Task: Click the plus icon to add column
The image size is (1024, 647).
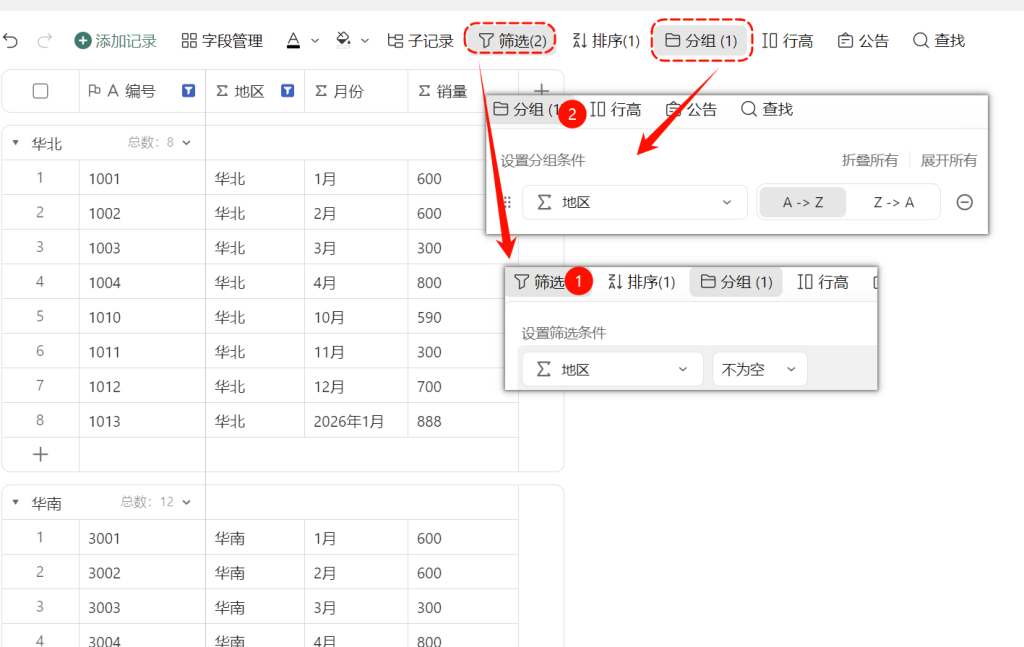Action: click(541, 89)
